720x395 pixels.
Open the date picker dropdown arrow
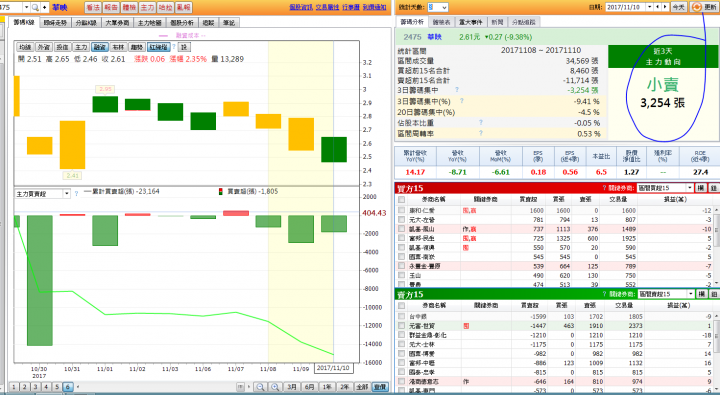(649, 7)
